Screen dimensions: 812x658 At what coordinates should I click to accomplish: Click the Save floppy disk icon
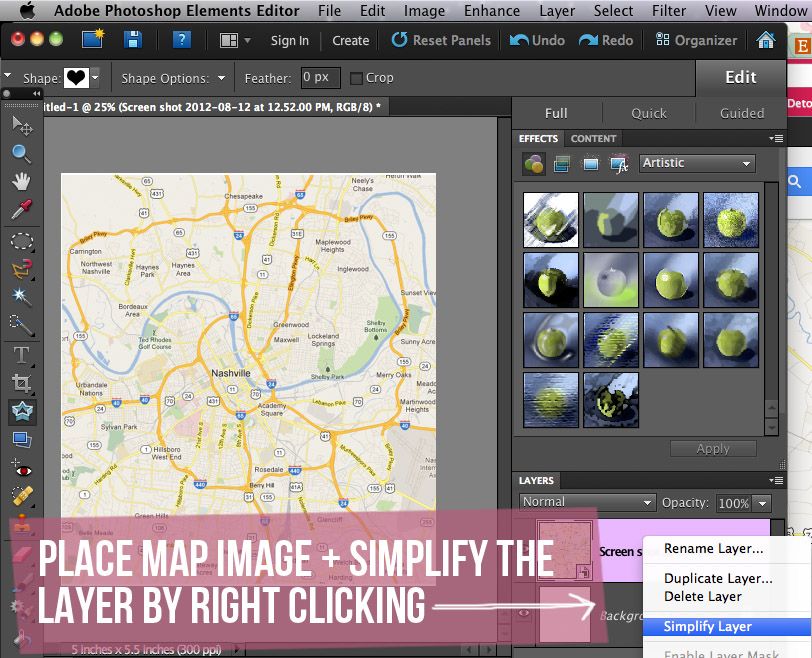[133, 40]
